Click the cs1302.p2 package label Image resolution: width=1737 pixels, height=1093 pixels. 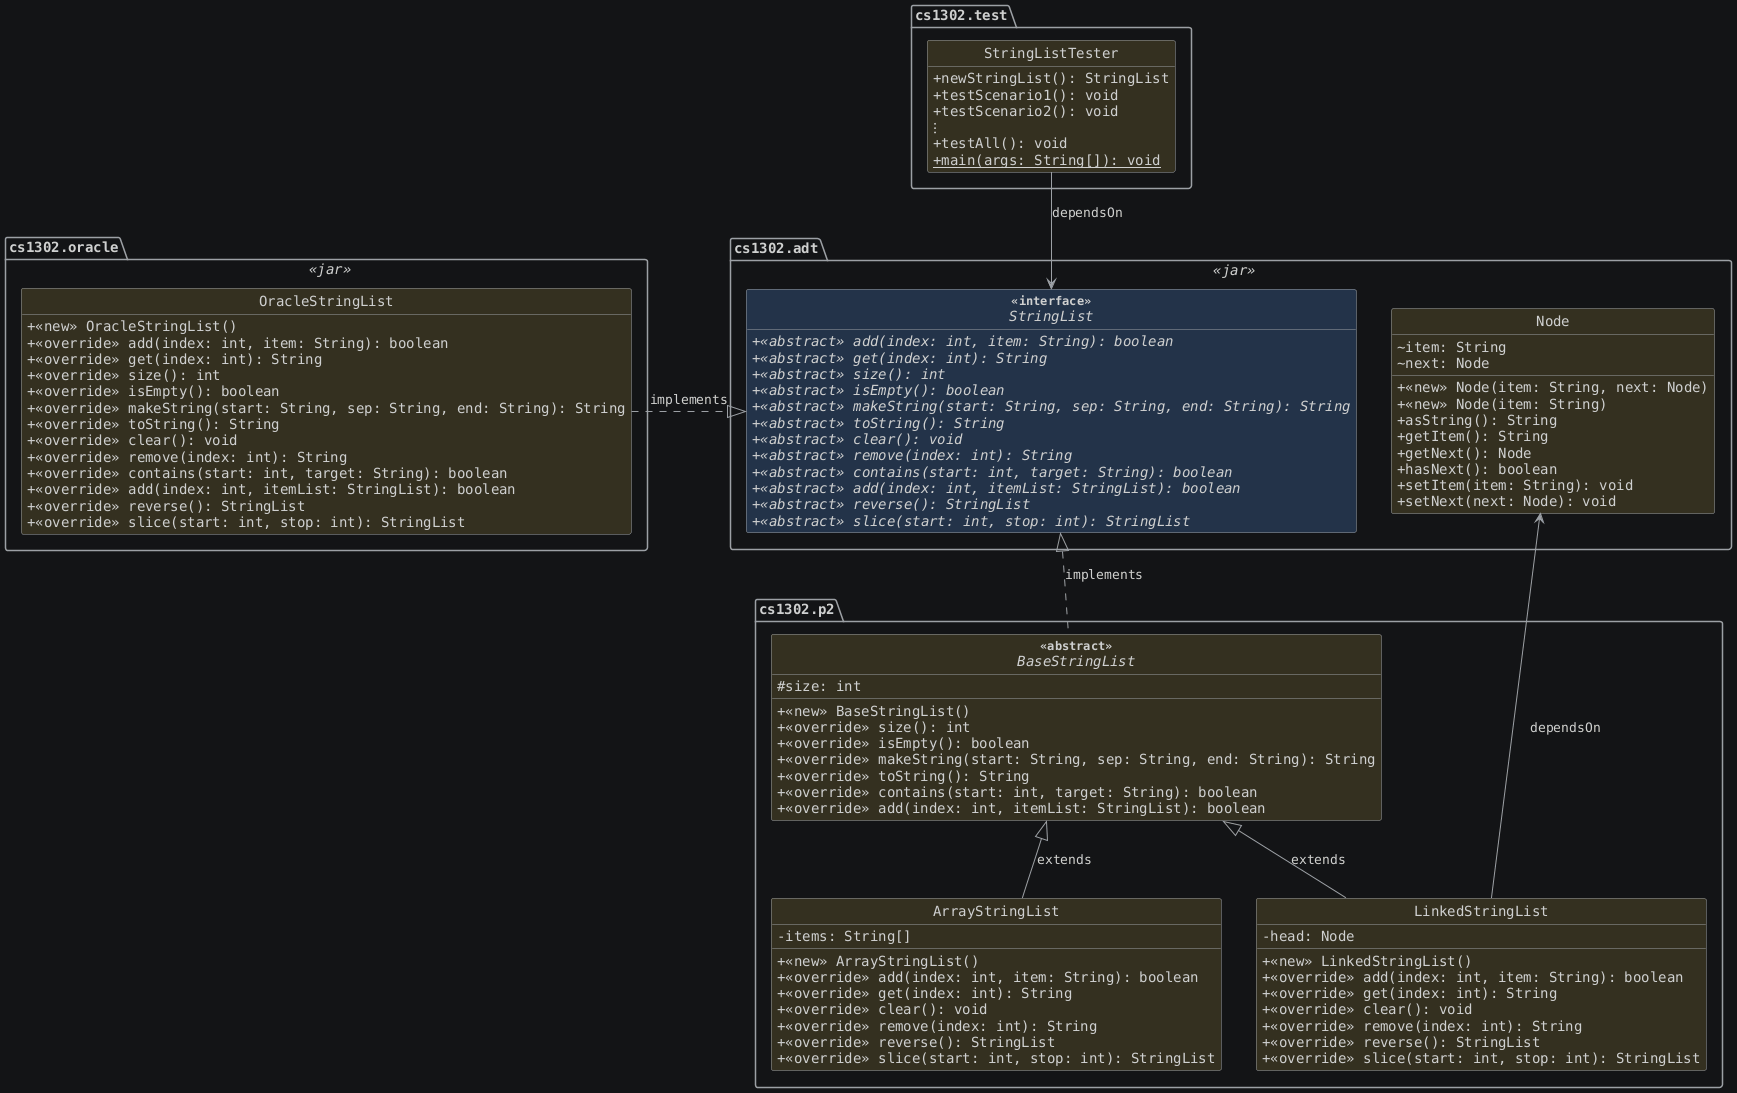point(796,609)
